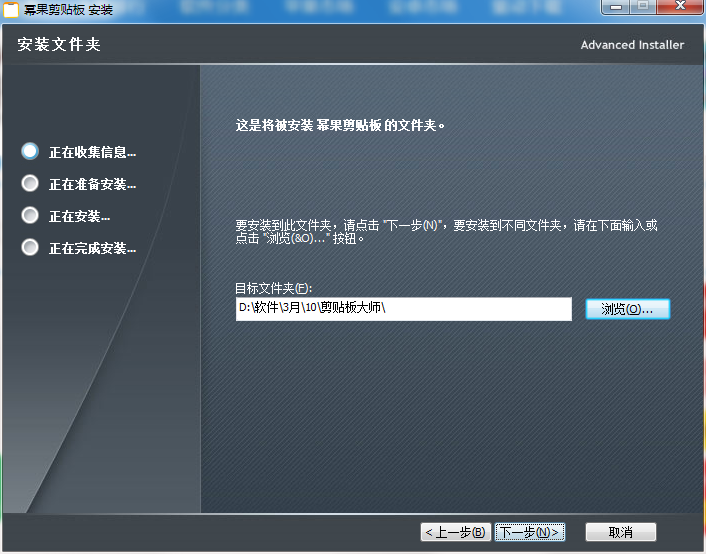This screenshot has width=706, height=554.
Task: Select the 正在完成安装 step indicator
Action: (30, 247)
